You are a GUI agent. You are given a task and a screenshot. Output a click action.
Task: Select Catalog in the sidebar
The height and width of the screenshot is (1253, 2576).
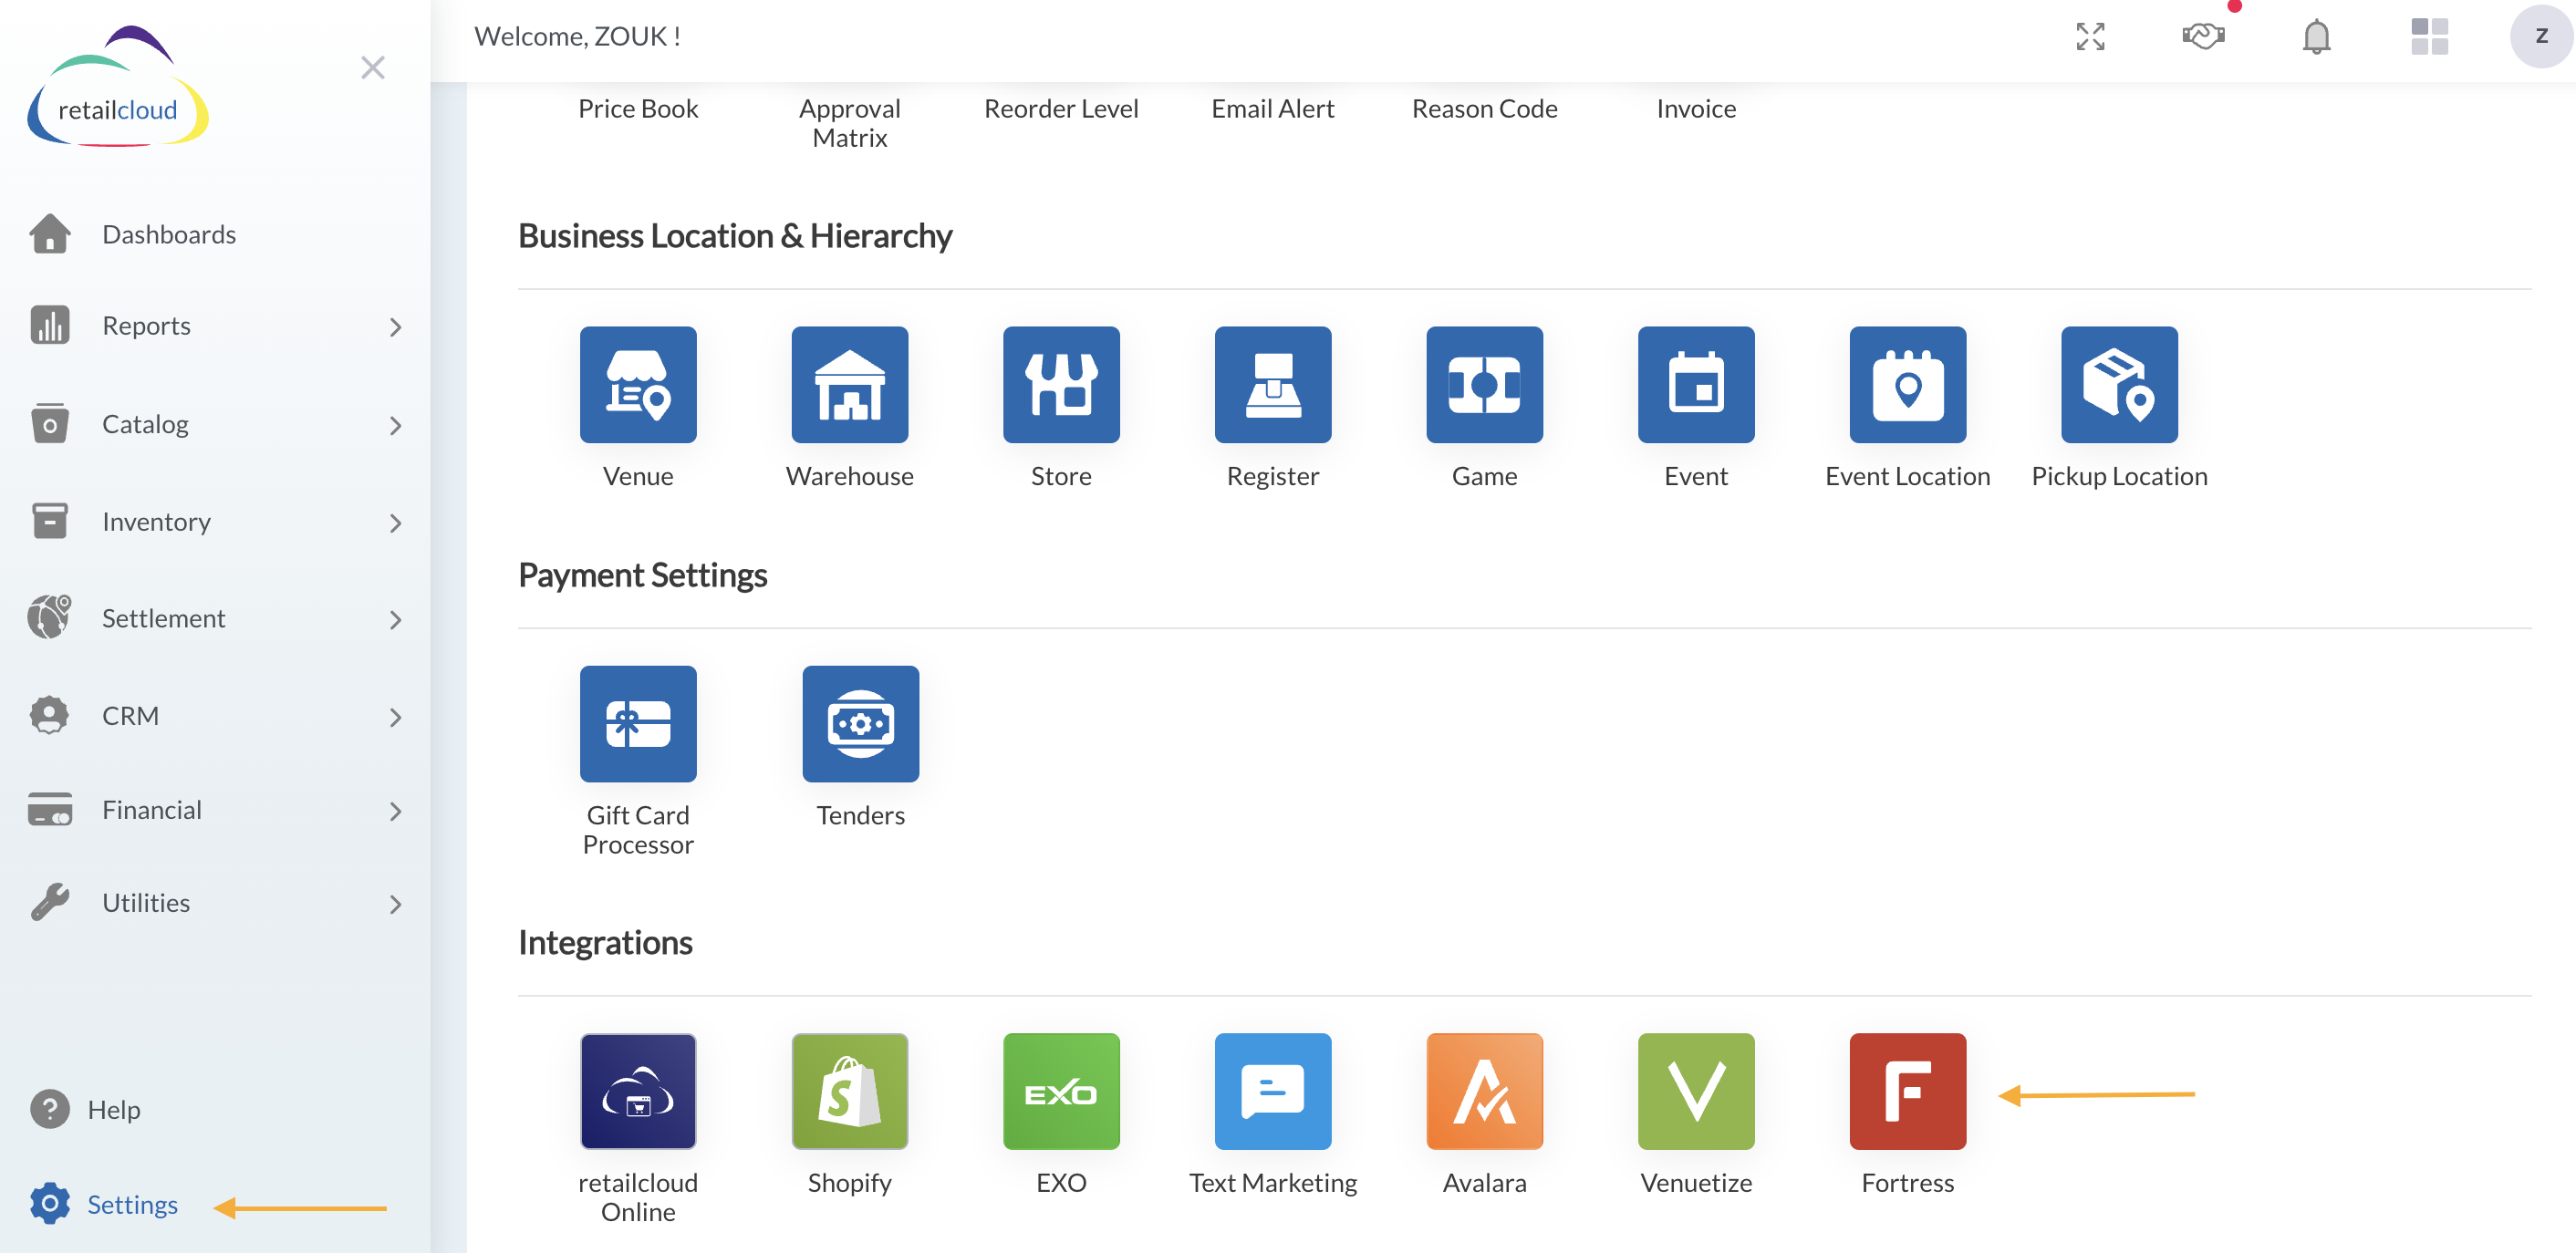click(x=145, y=424)
